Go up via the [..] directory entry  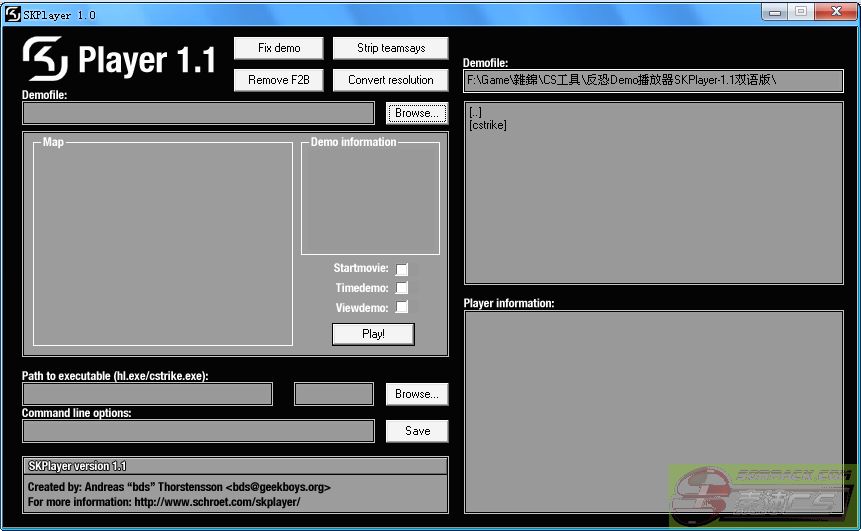(x=475, y=112)
